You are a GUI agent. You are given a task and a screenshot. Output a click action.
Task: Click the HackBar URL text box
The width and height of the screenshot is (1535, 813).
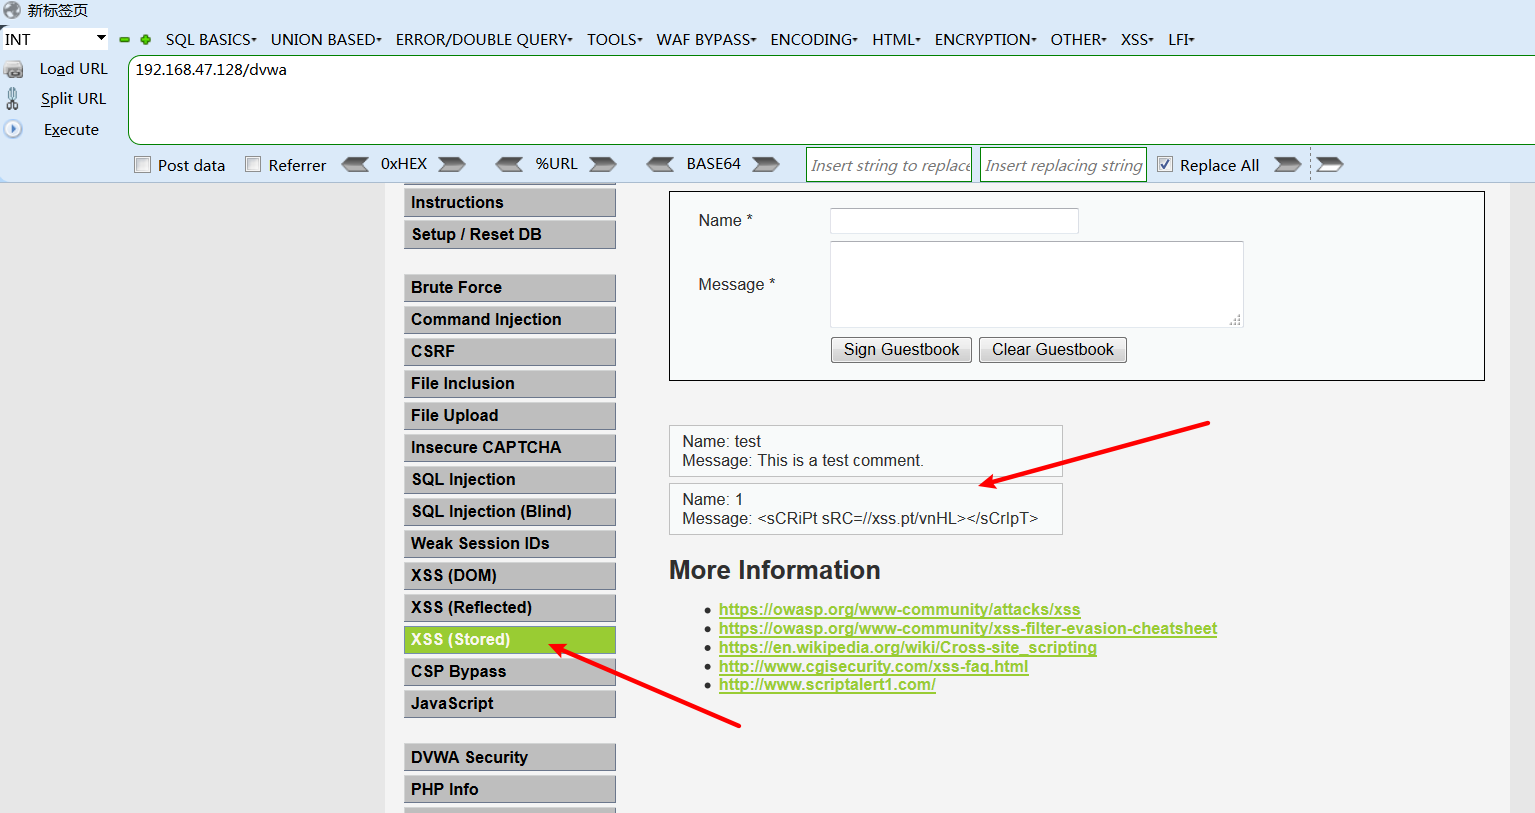(x=832, y=100)
